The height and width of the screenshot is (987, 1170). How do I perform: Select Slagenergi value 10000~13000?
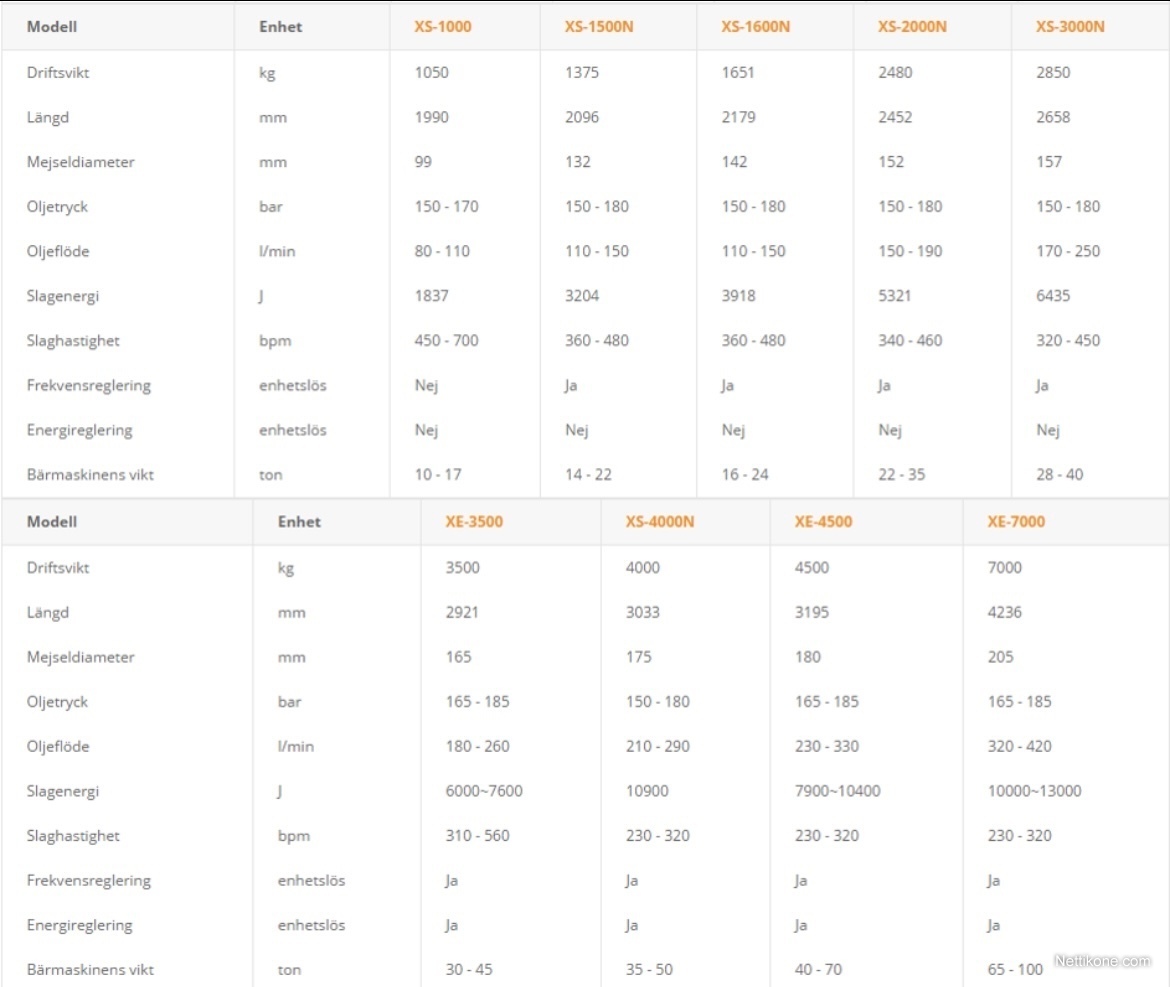[1034, 792]
